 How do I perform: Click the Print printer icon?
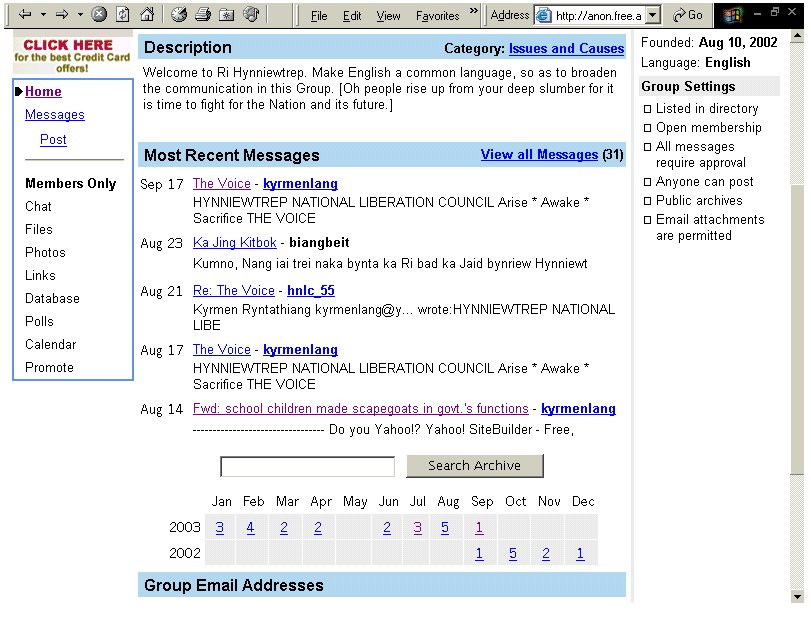point(203,14)
